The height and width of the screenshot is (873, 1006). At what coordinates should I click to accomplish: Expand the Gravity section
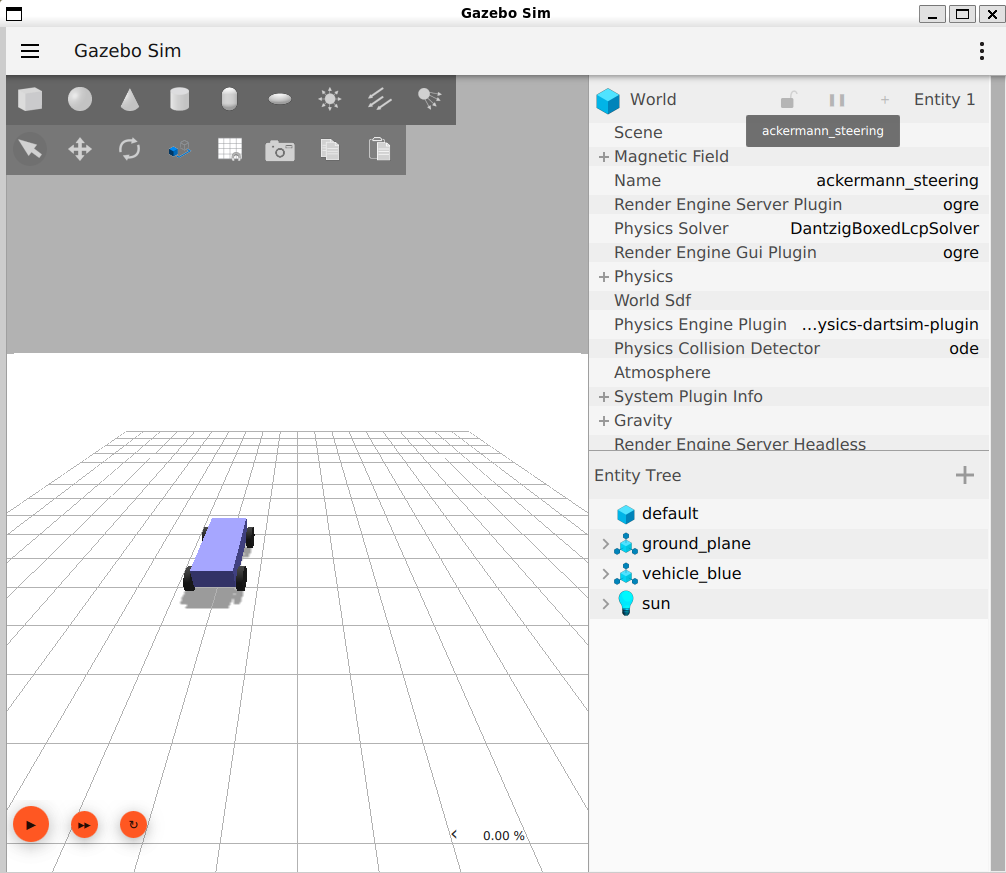tap(603, 421)
